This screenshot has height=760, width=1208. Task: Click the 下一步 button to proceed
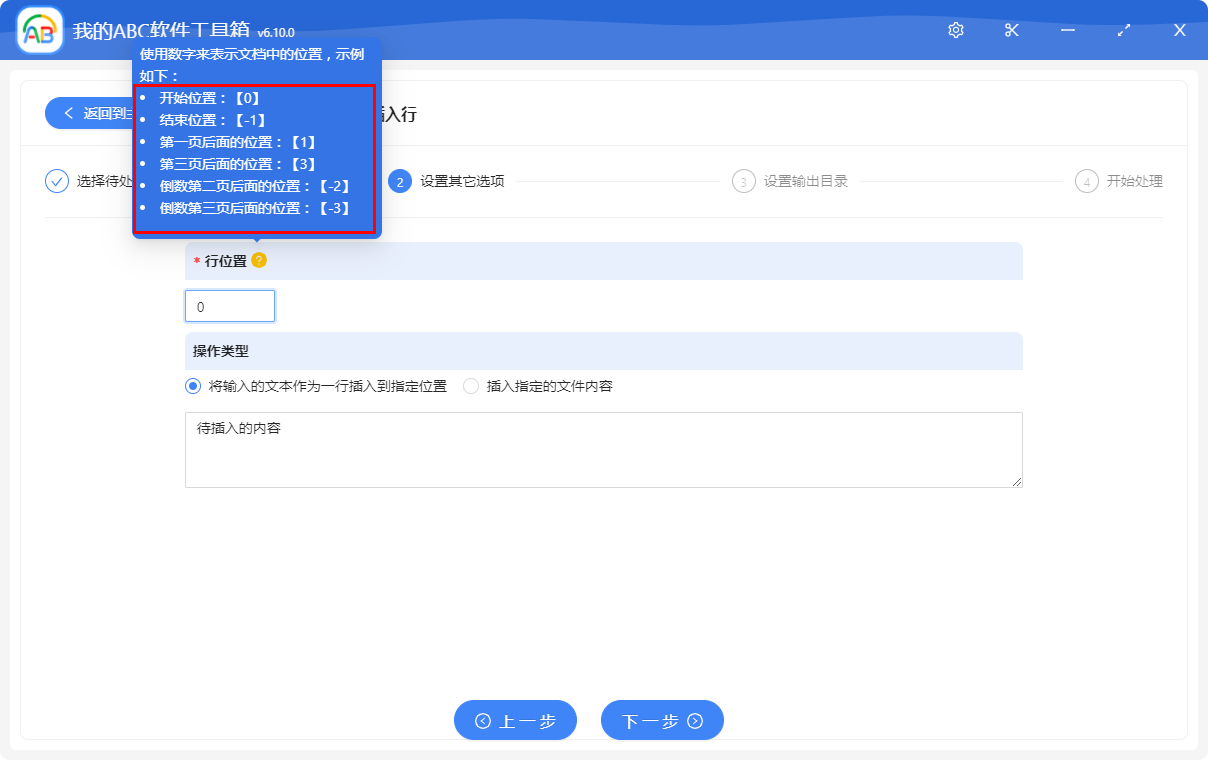pos(661,720)
